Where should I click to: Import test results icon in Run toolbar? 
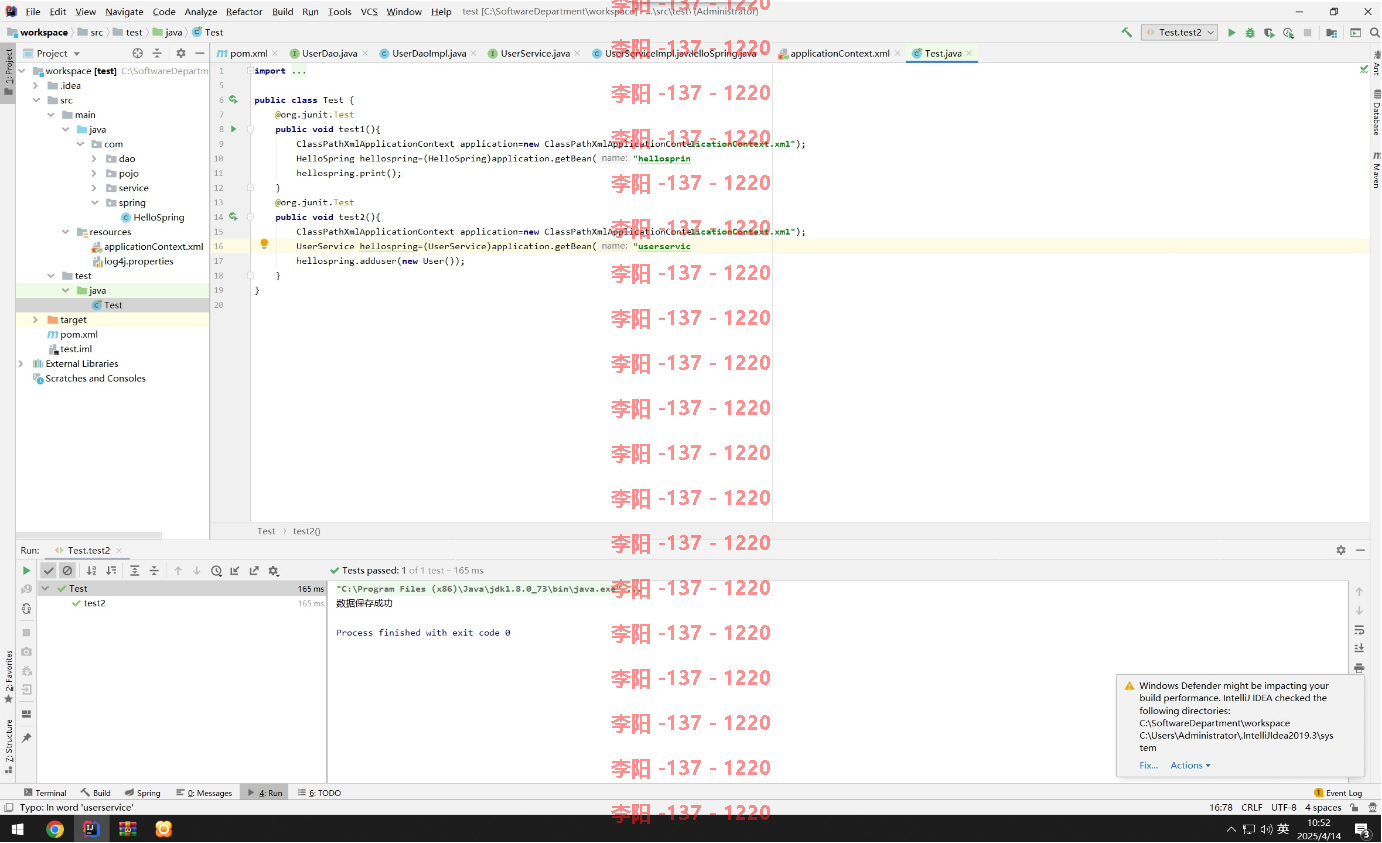point(235,570)
